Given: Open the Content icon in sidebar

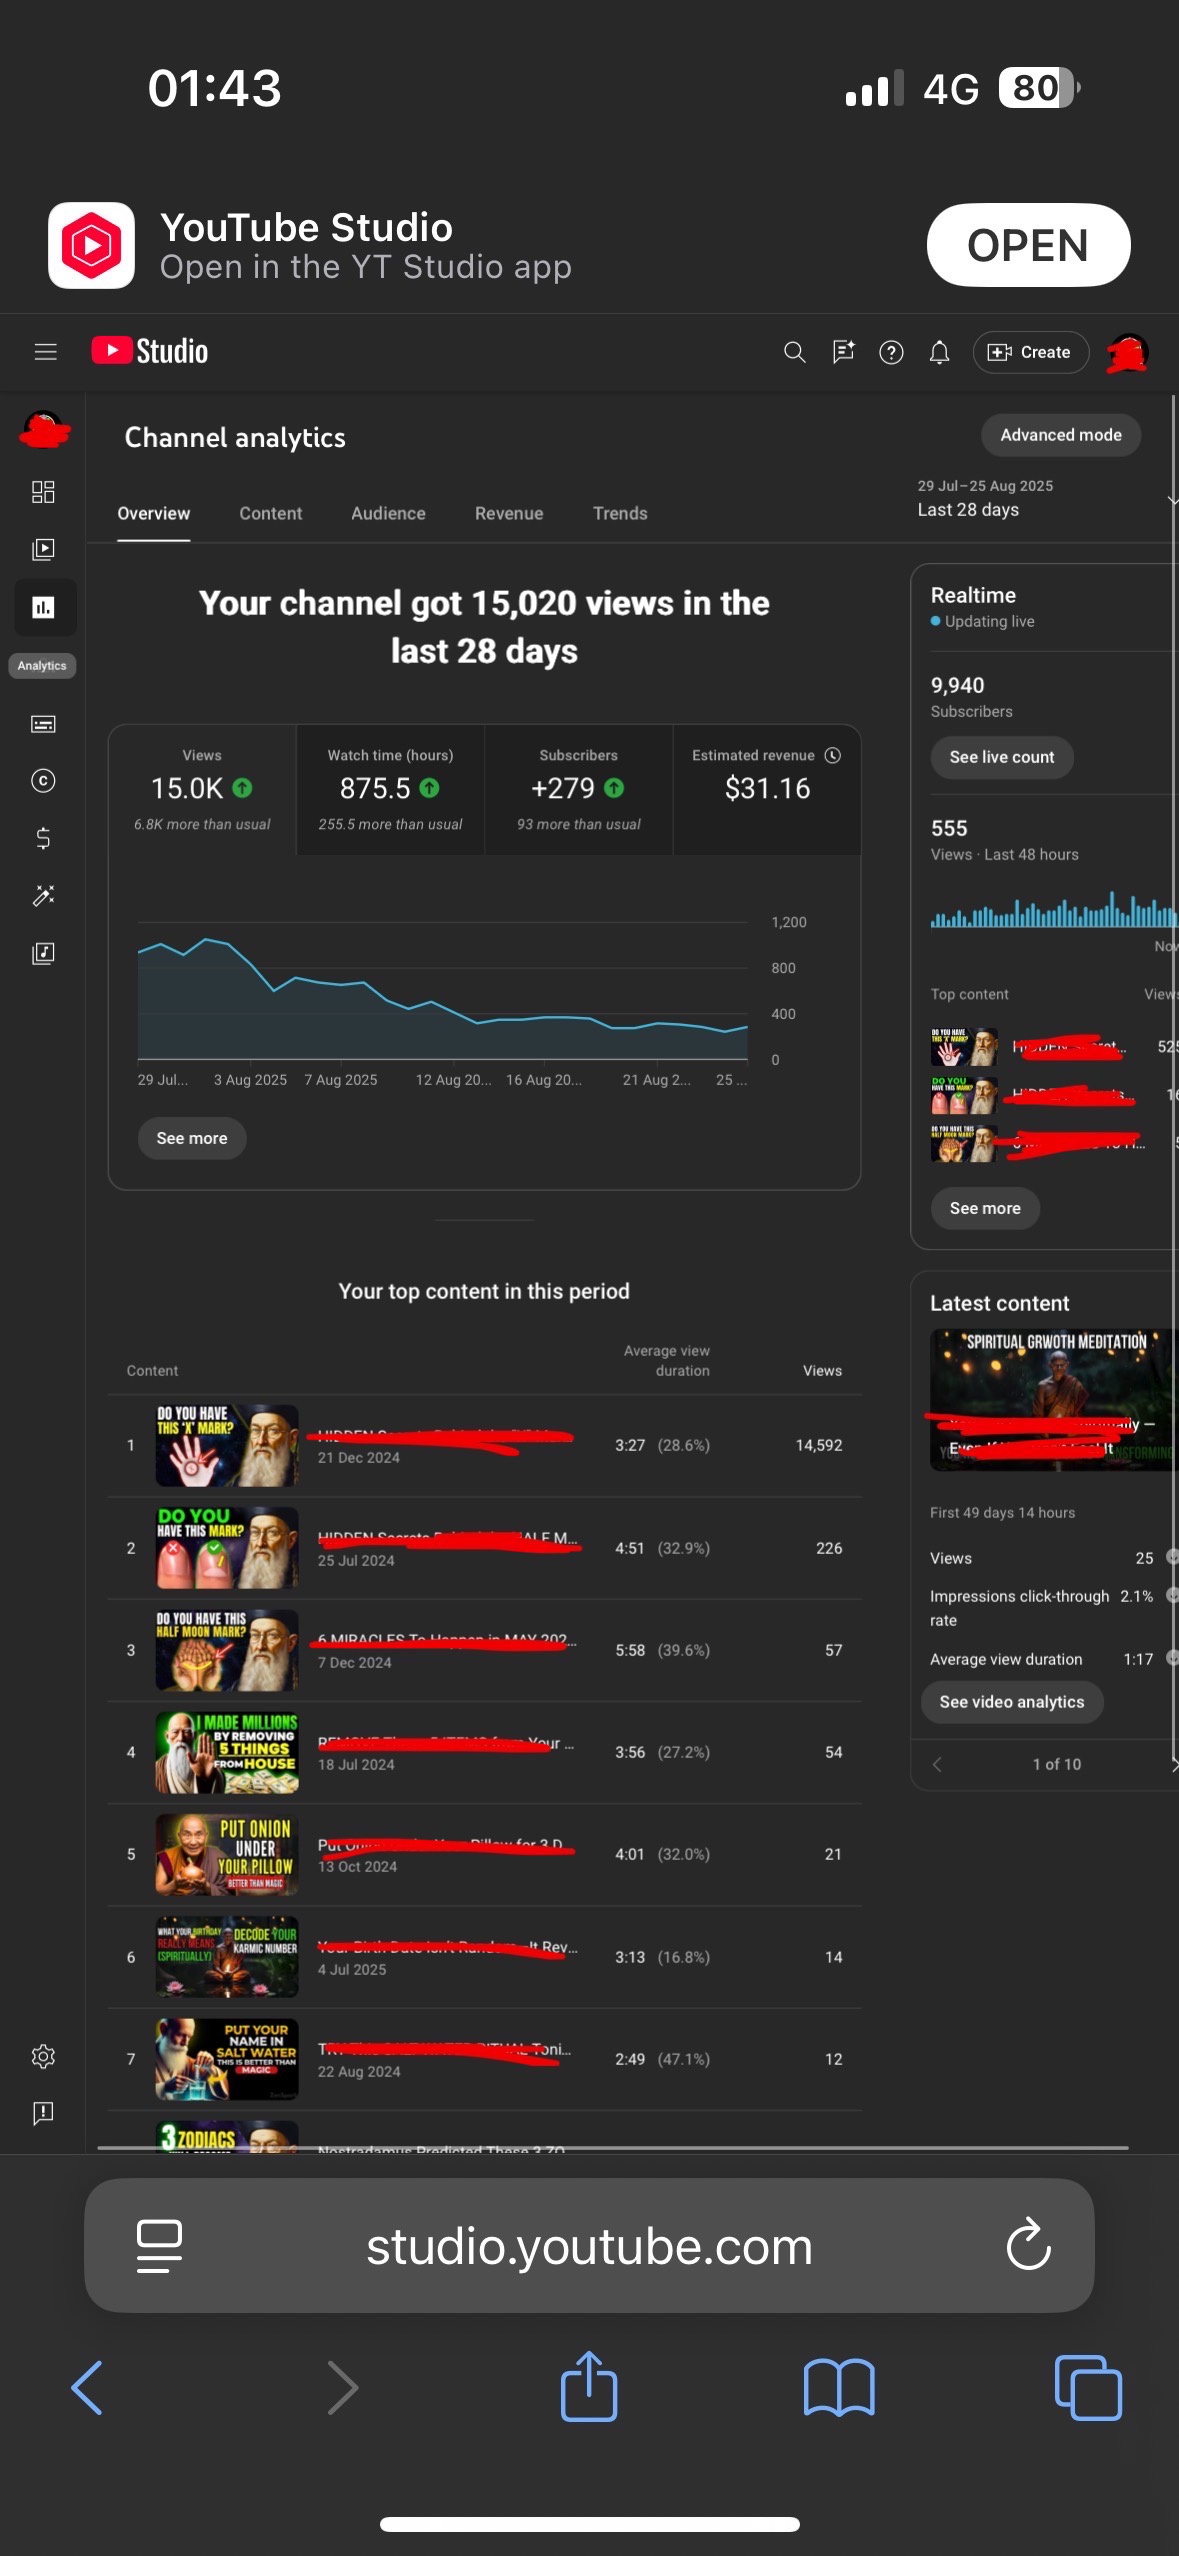Looking at the screenshot, I should coord(43,549).
